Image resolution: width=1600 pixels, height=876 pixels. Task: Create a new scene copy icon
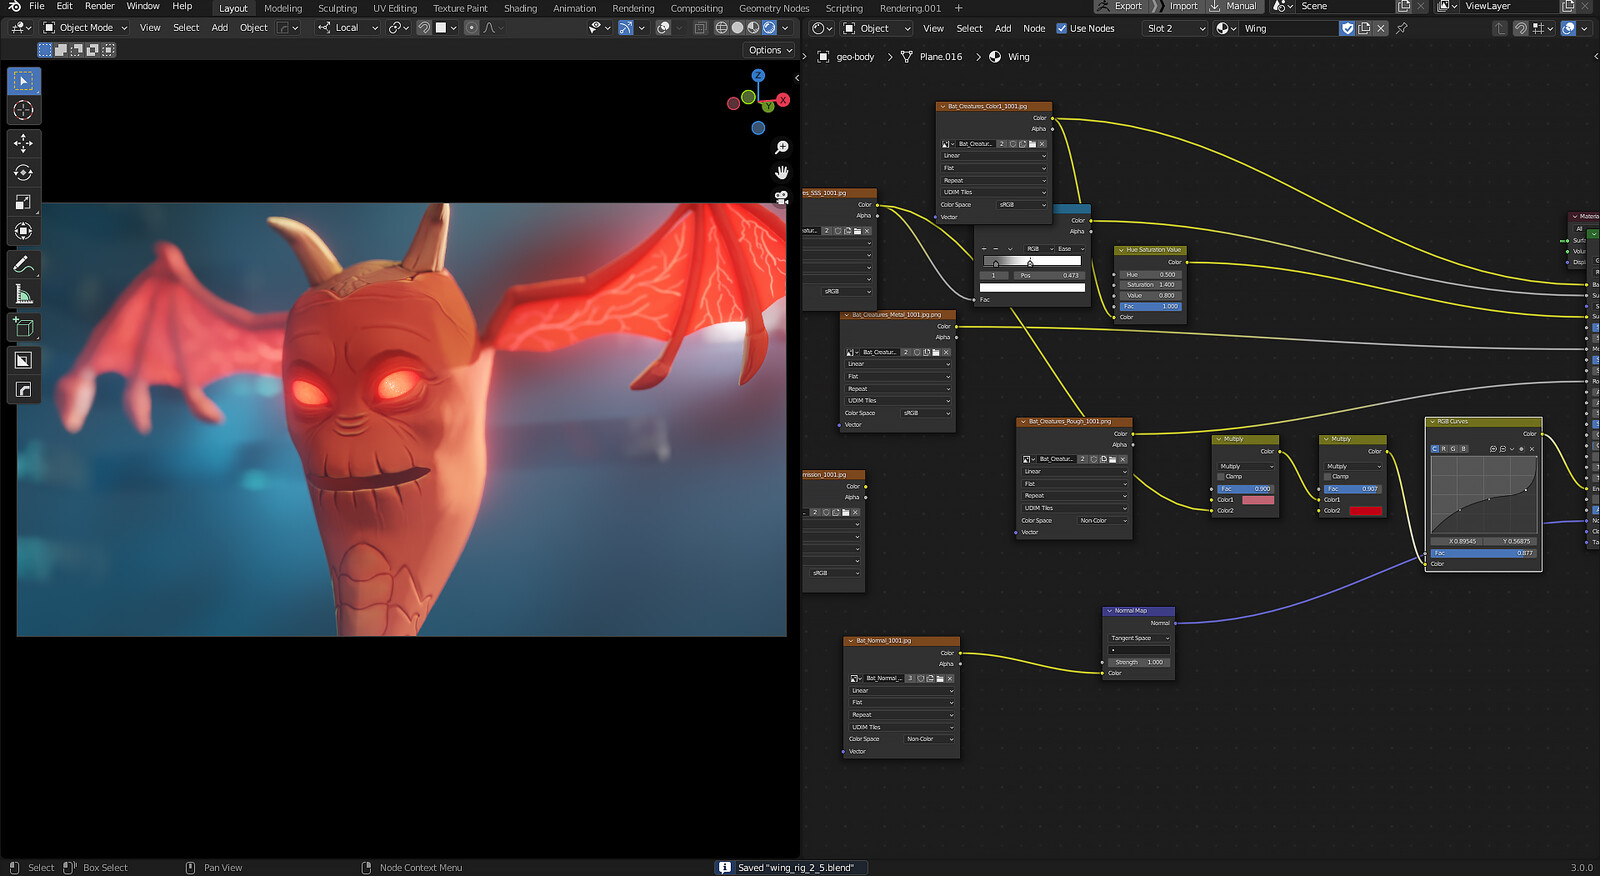[x=1404, y=6]
